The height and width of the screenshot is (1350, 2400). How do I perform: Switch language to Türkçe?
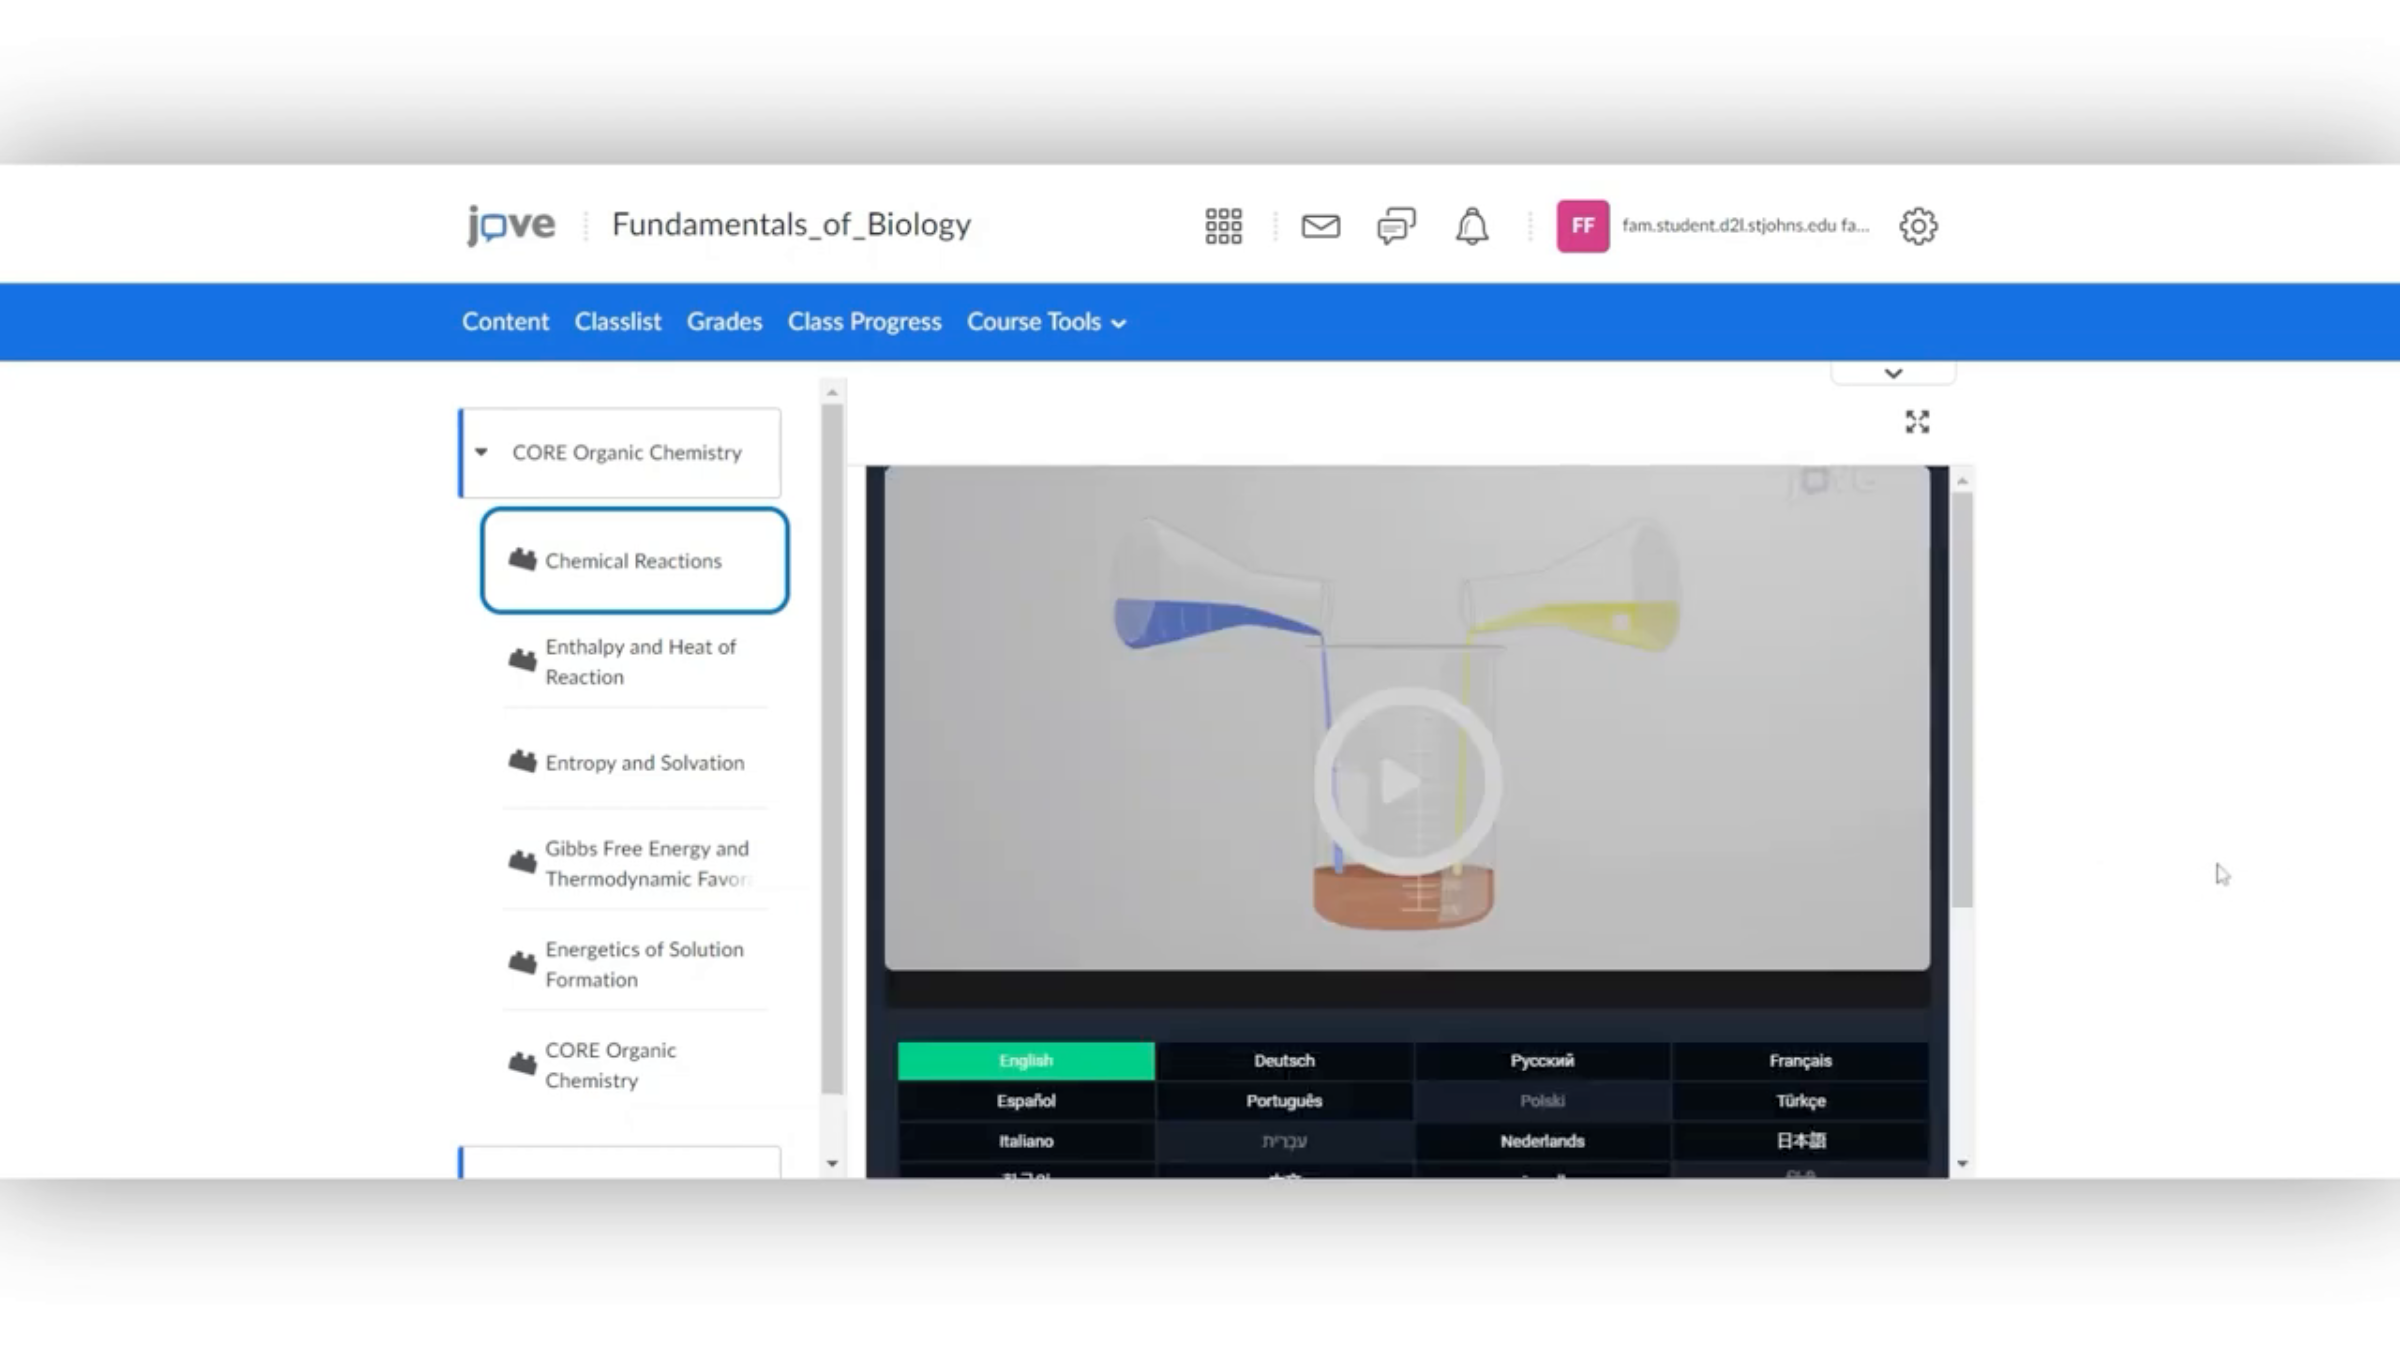(x=1800, y=1101)
